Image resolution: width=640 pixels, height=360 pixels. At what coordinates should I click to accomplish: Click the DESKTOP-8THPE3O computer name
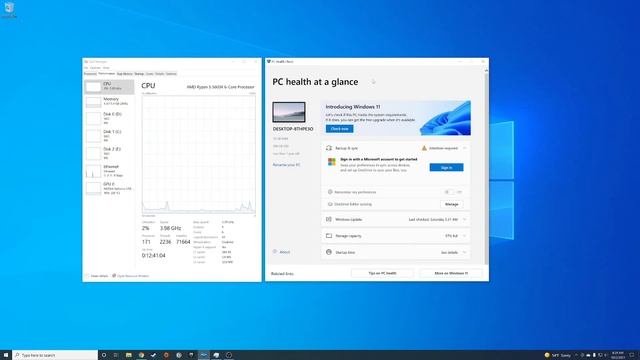(x=293, y=129)
